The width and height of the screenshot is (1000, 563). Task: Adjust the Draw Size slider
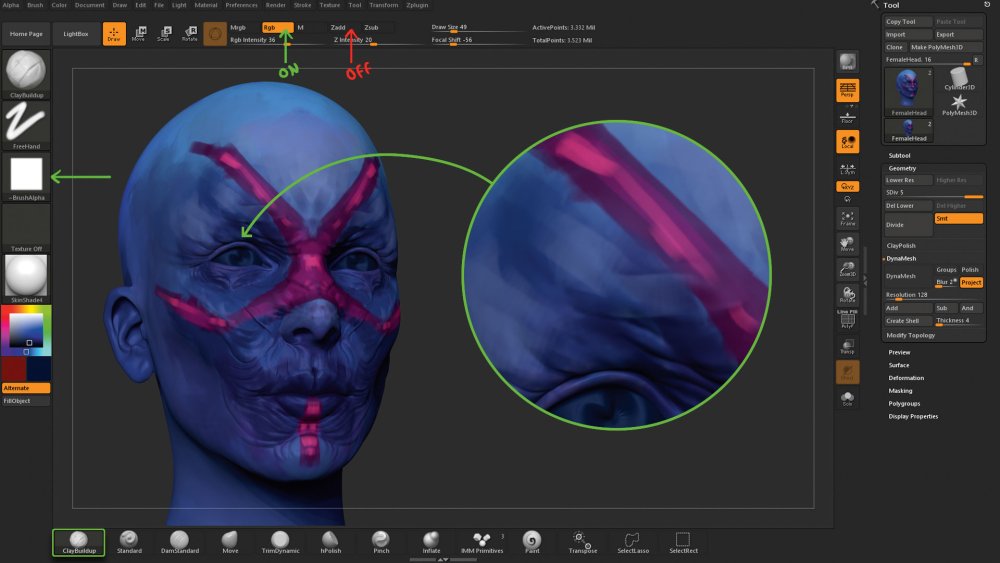click(476, 27)
